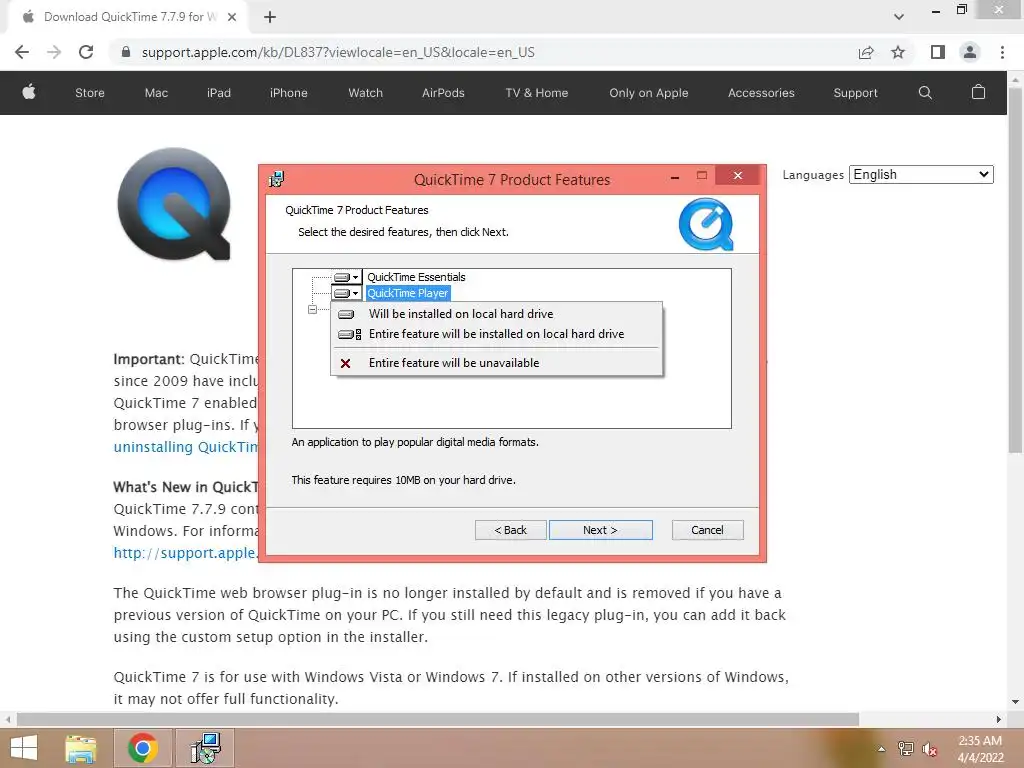Open Accessories in Apple navigation
The image size is (1024, 768).
[761, 93]
